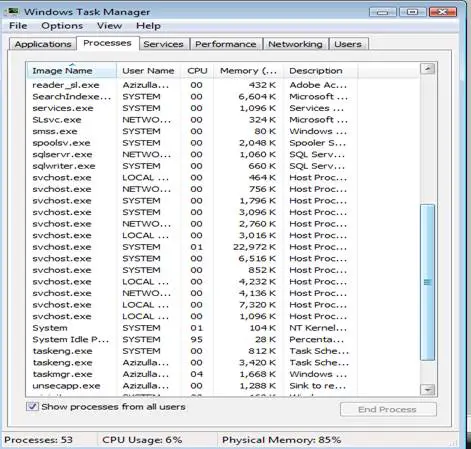Select taskeng.exe run by SYSTEM

tap(191, 351)
